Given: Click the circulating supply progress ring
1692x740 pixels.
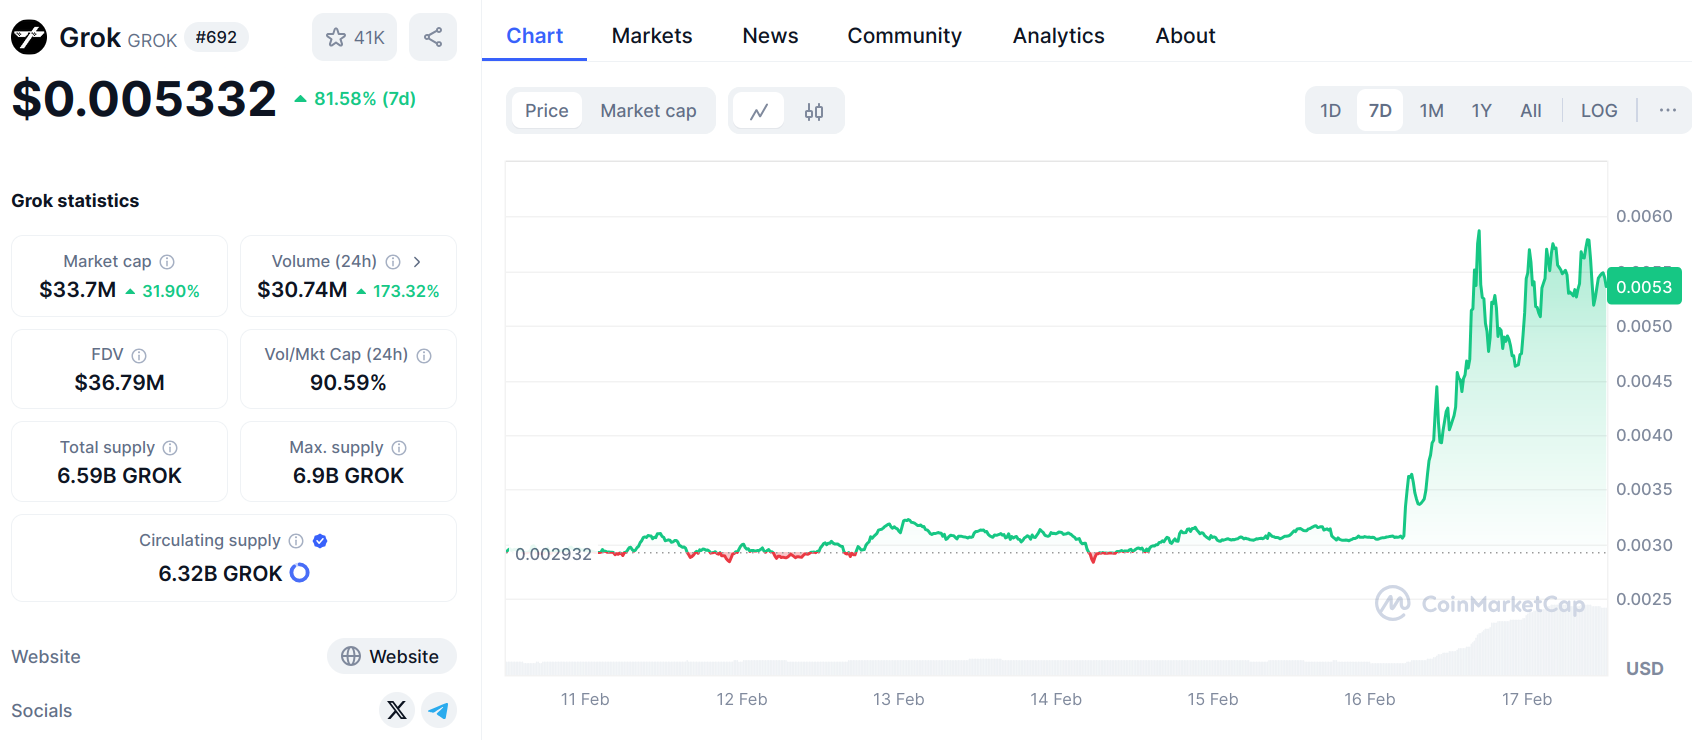Looking at the screenshot, I should point(299,573).
